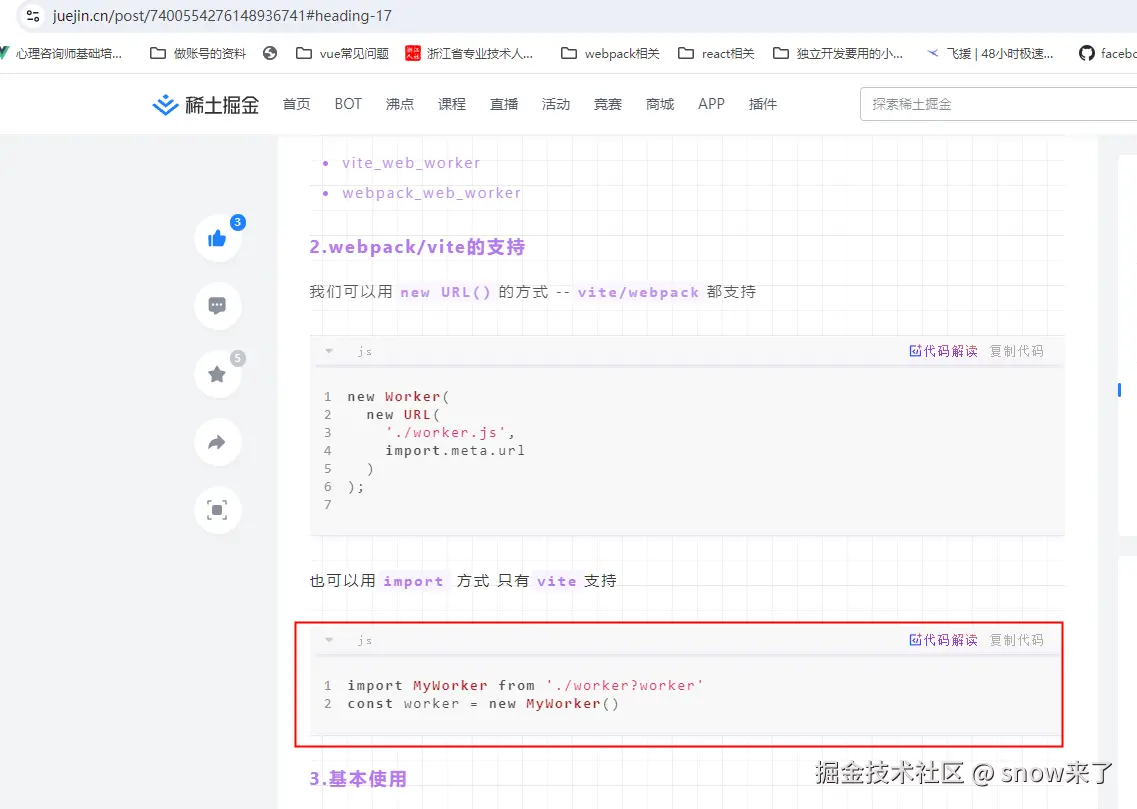Click the juejin.cn address bar URL

(x=222, y=15)
